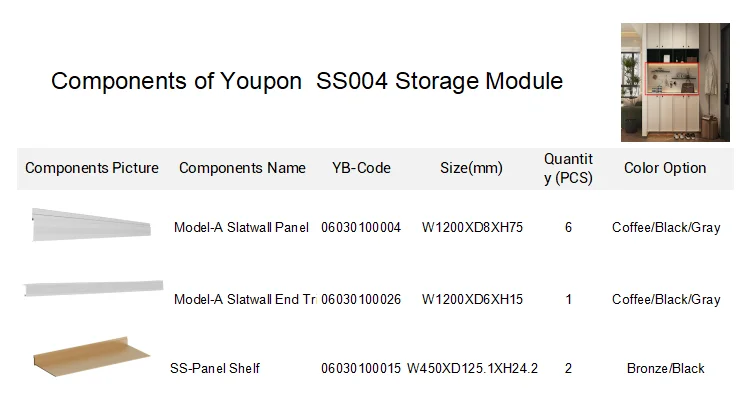This screenshot has width=750, height=414.
Task: Click the Bronze/Black color option cell
Action: point(666,369)
